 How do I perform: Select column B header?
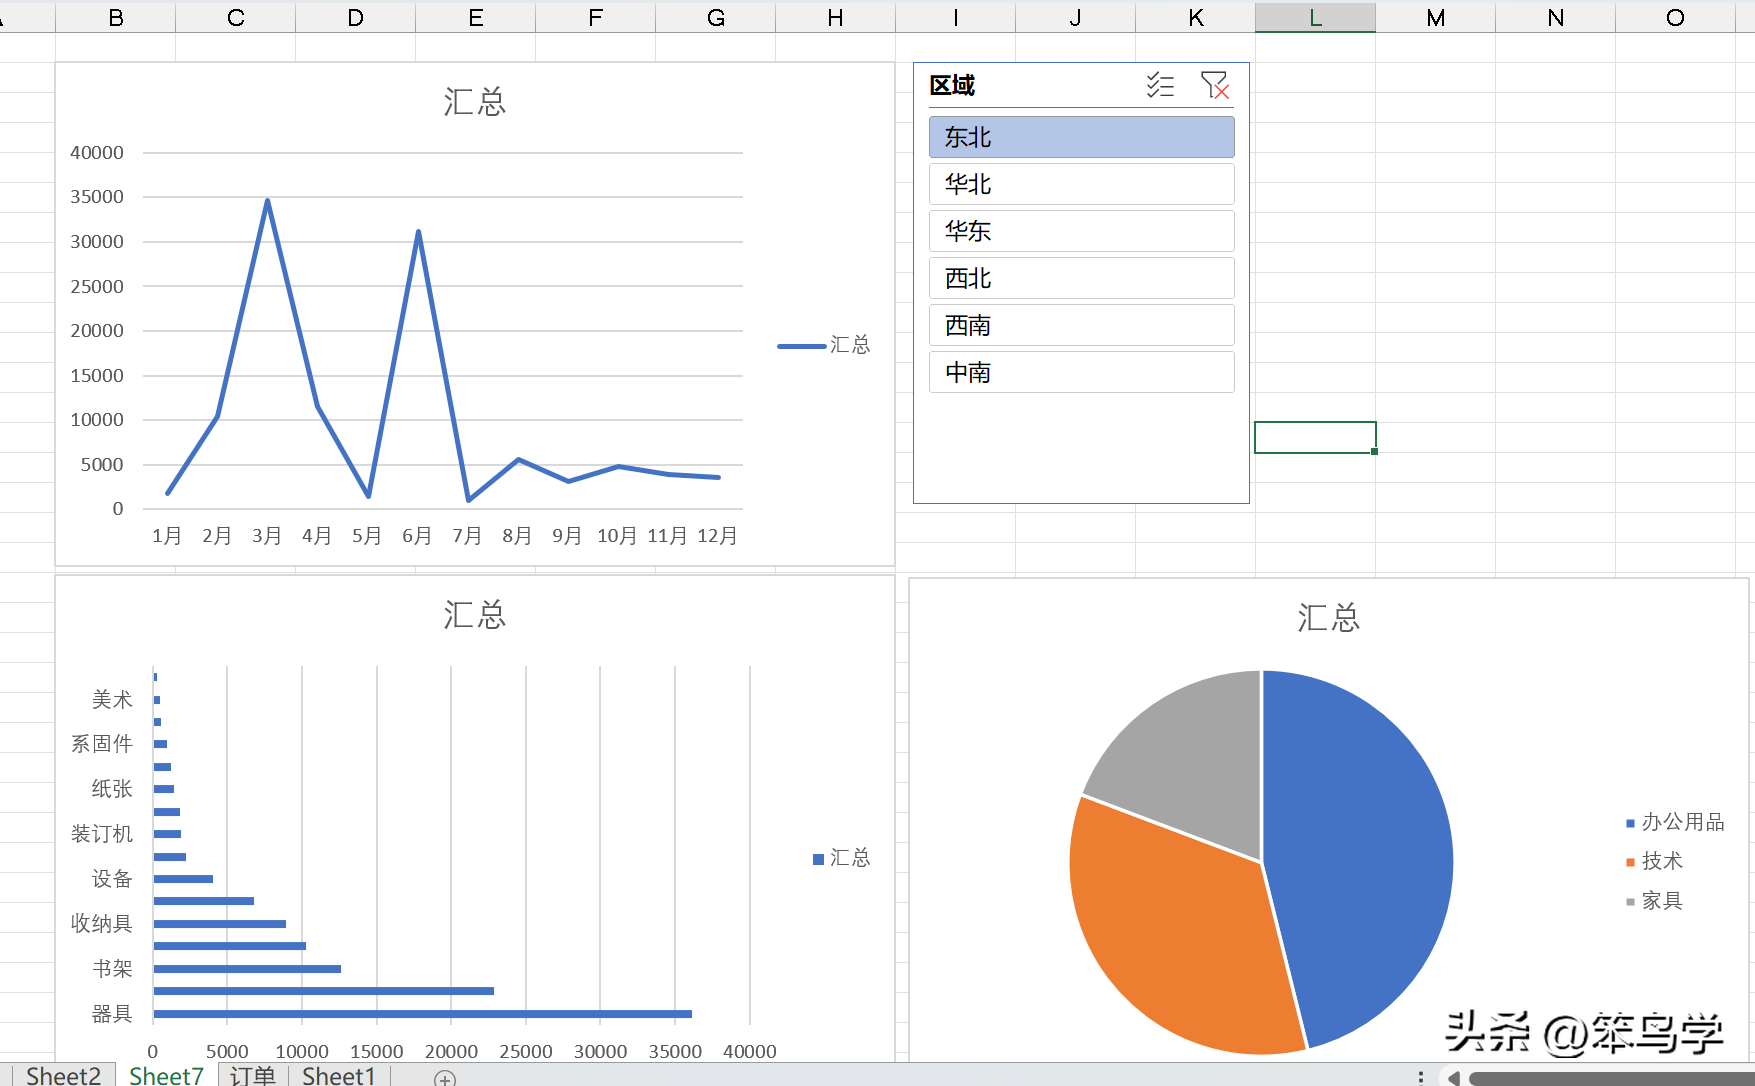[116, 17]
